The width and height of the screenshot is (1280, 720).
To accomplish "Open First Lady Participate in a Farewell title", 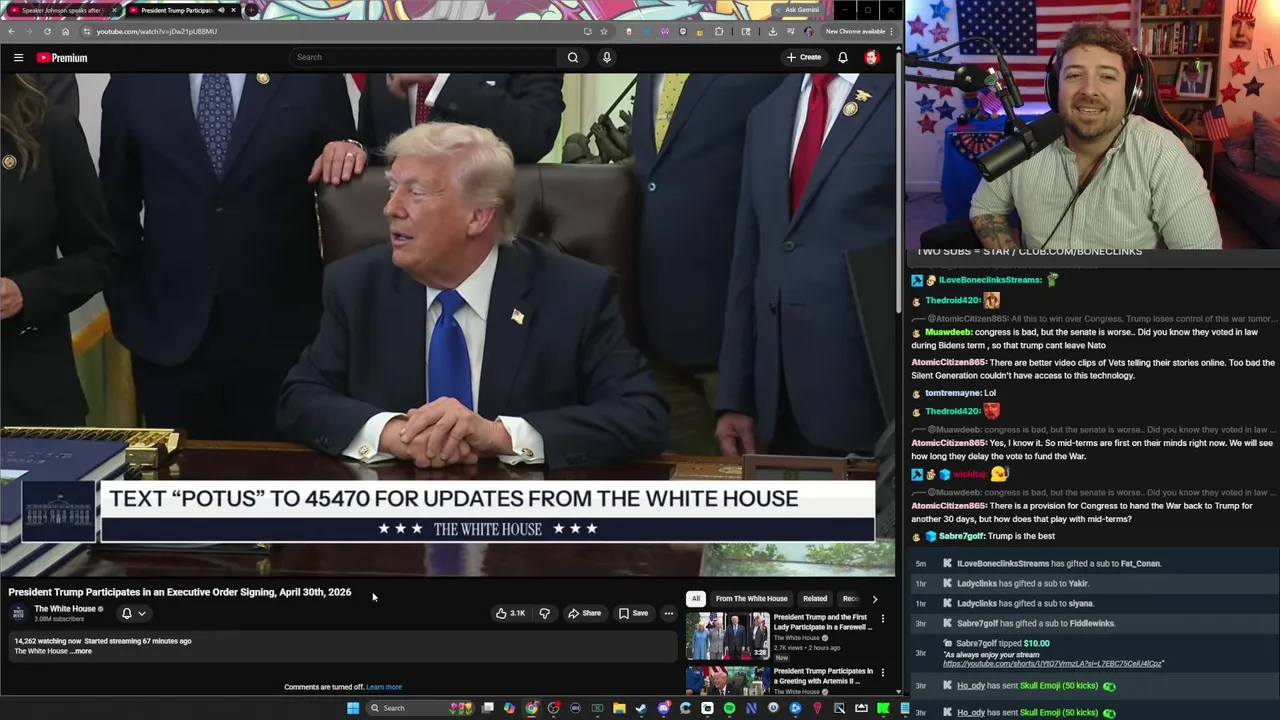I will [821, 622].
